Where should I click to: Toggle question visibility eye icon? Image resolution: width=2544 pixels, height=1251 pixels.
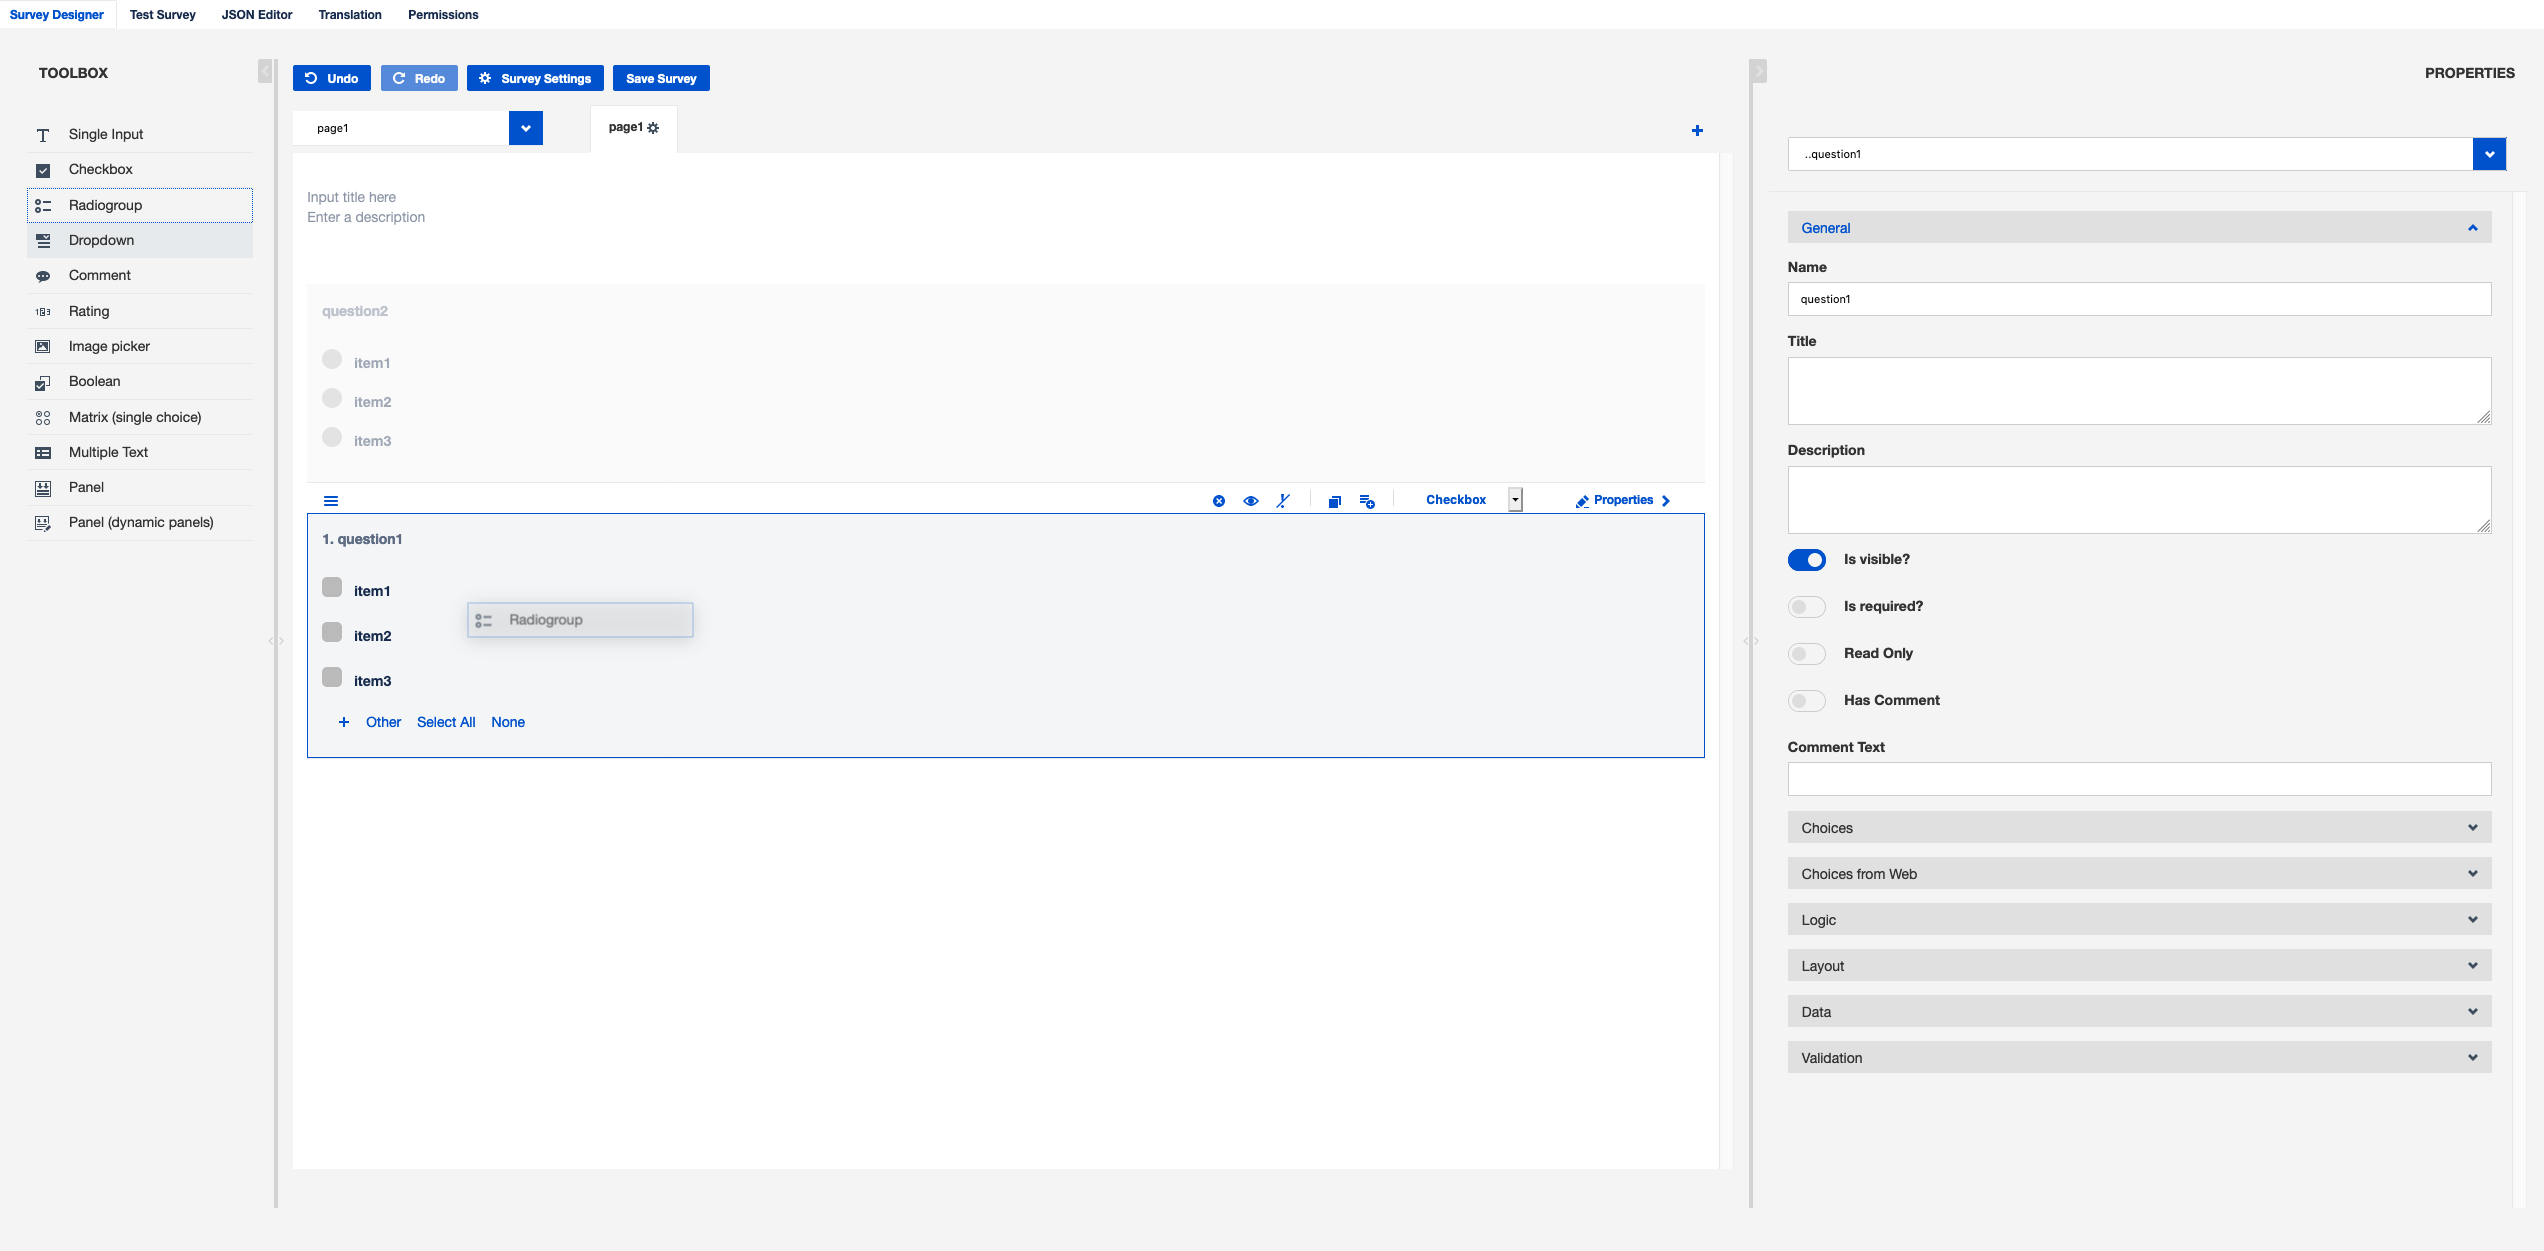(1250, 501)
